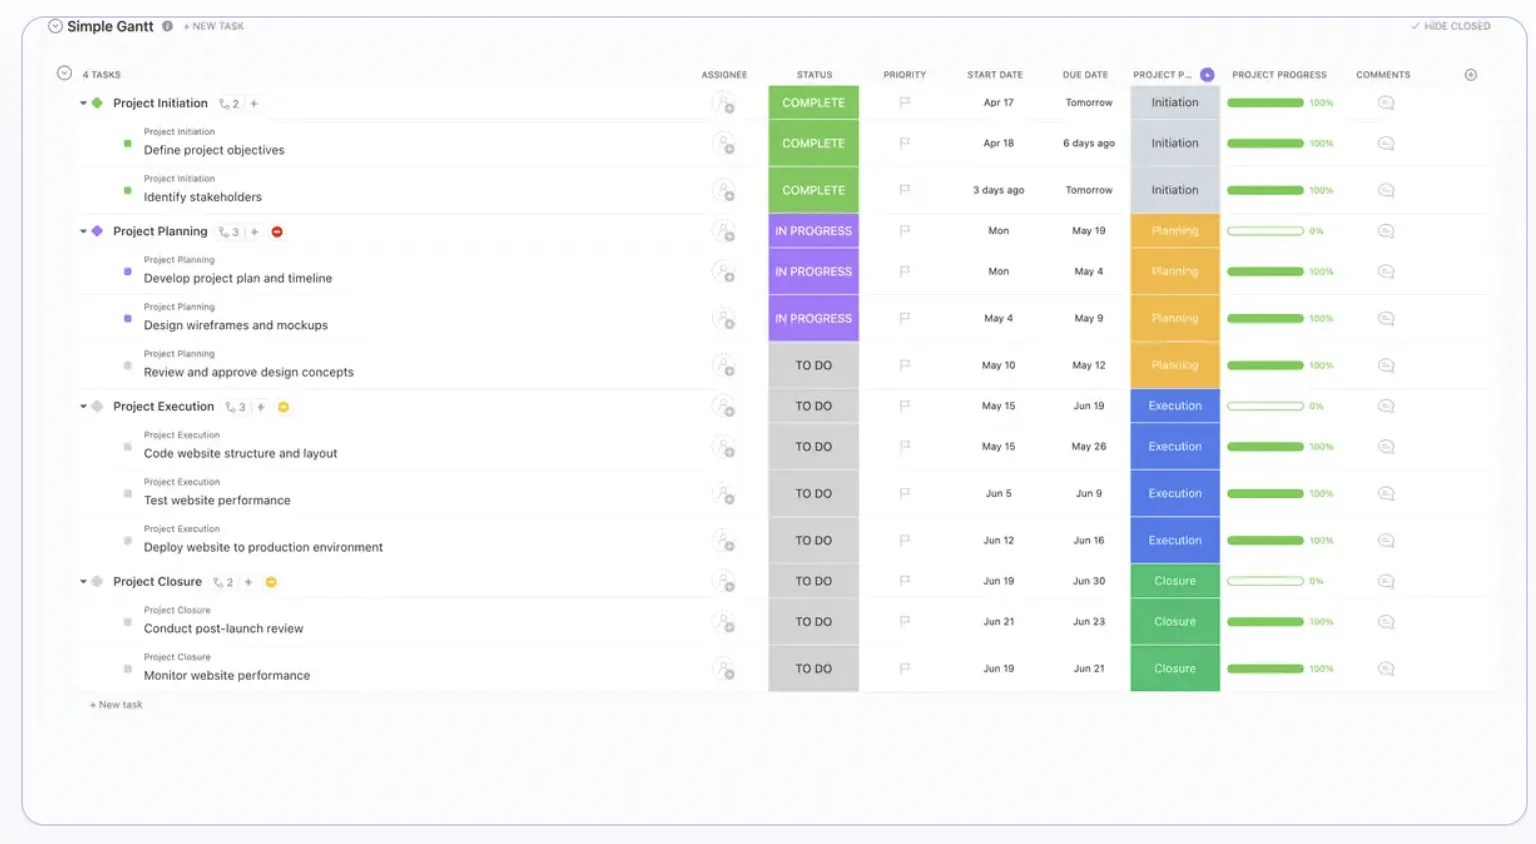Toggle the Hide Closed option
Viewport: 1536px width, 844px height.
(1450, 26)
